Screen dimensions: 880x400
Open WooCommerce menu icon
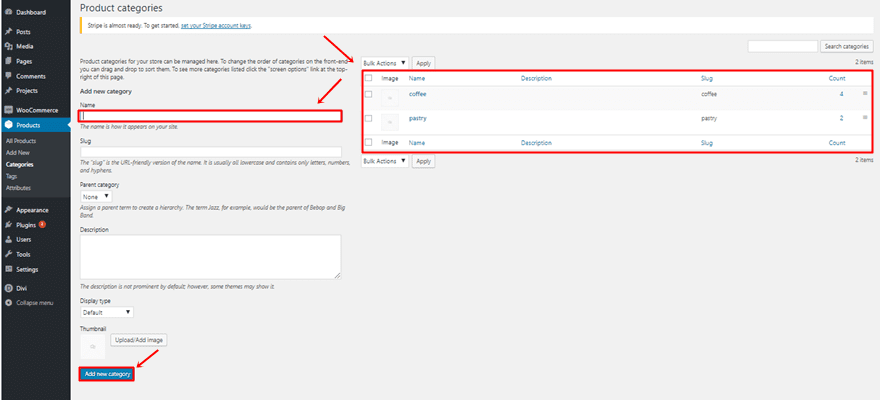pos(8,109)
